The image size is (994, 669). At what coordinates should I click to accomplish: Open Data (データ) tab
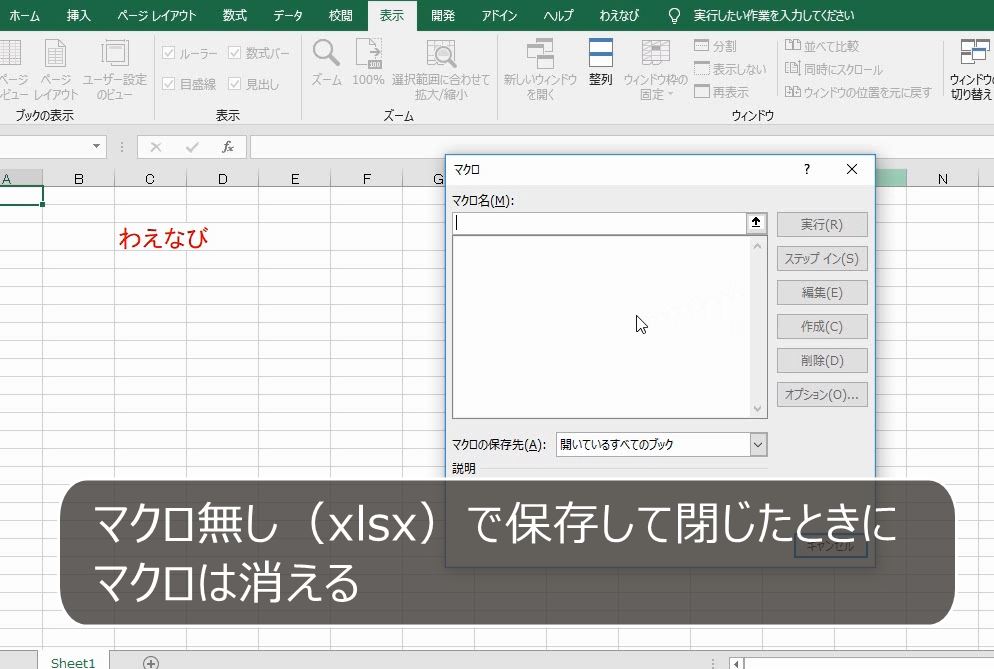[288, 15]
